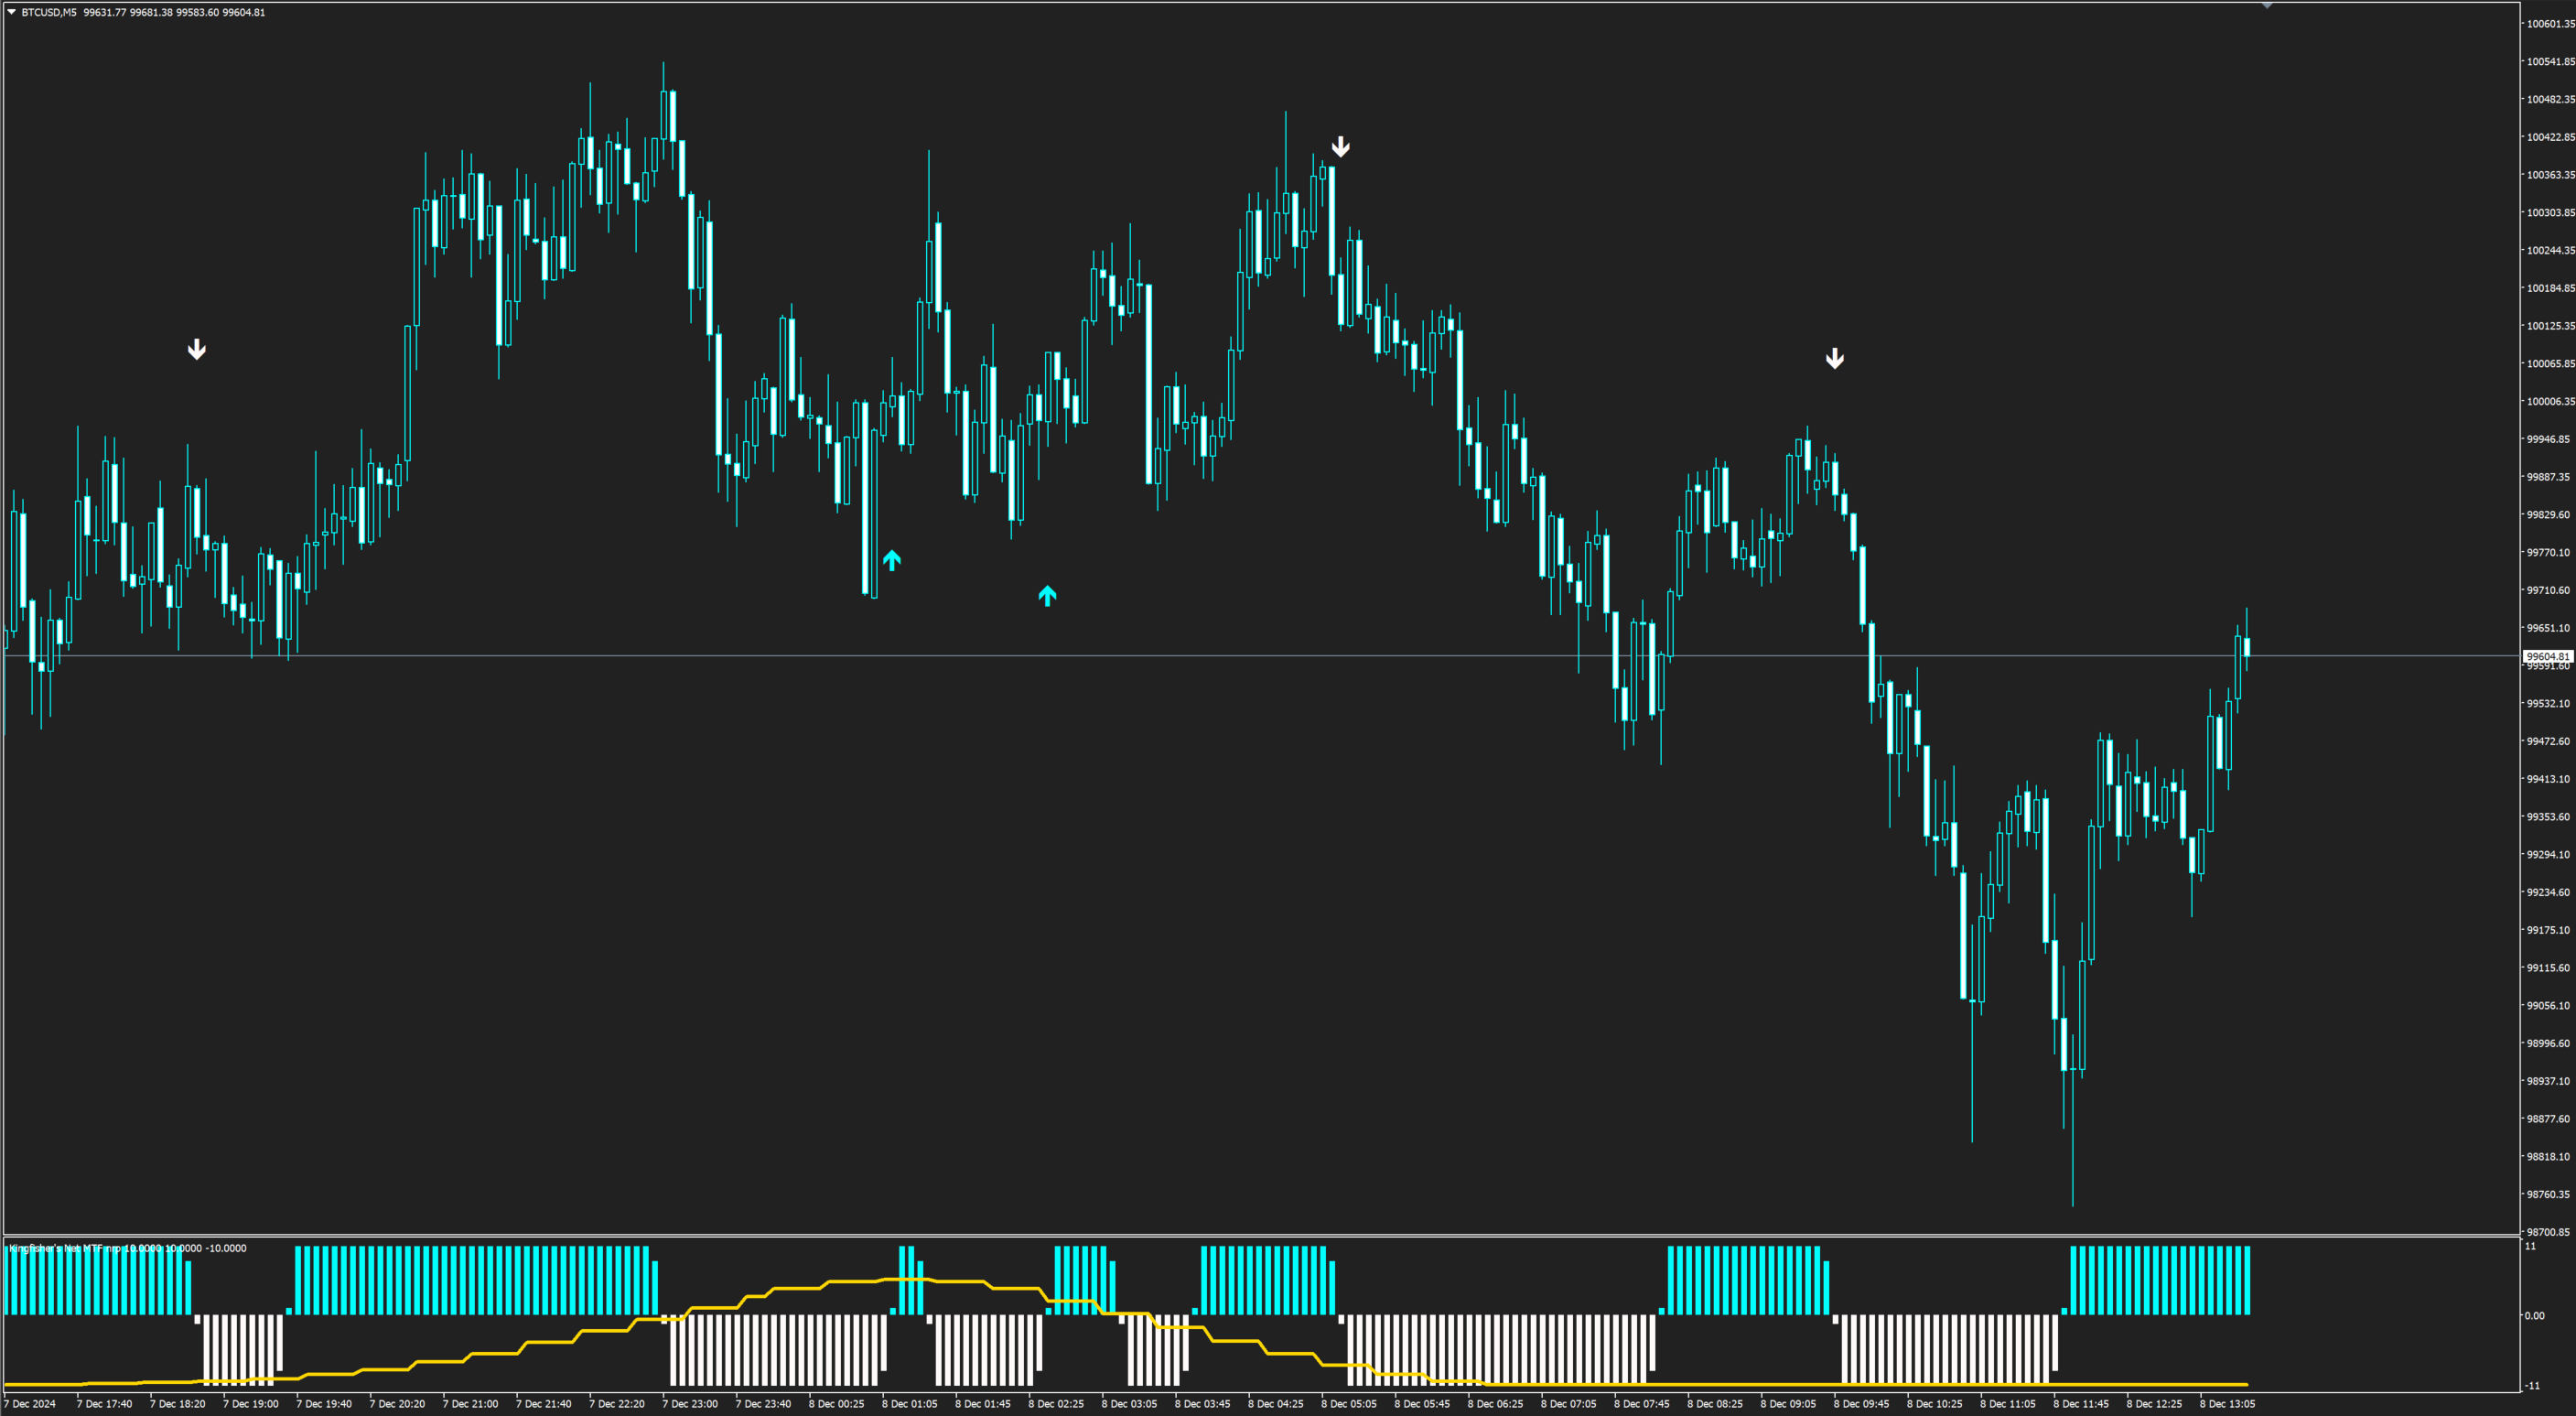Click the current price label 99604.81
This screenshot has width=2576, height=1416.
[x=2547, y=656]
